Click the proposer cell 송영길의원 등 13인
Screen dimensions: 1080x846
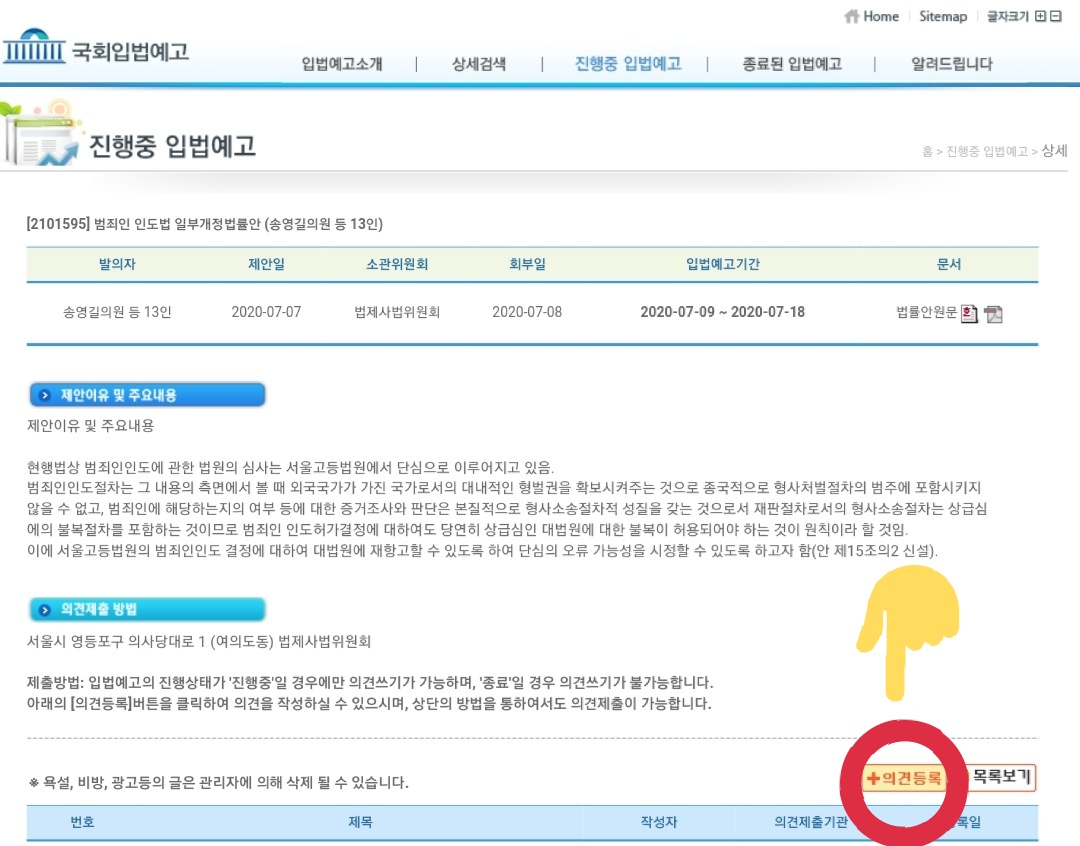[117, 312]
